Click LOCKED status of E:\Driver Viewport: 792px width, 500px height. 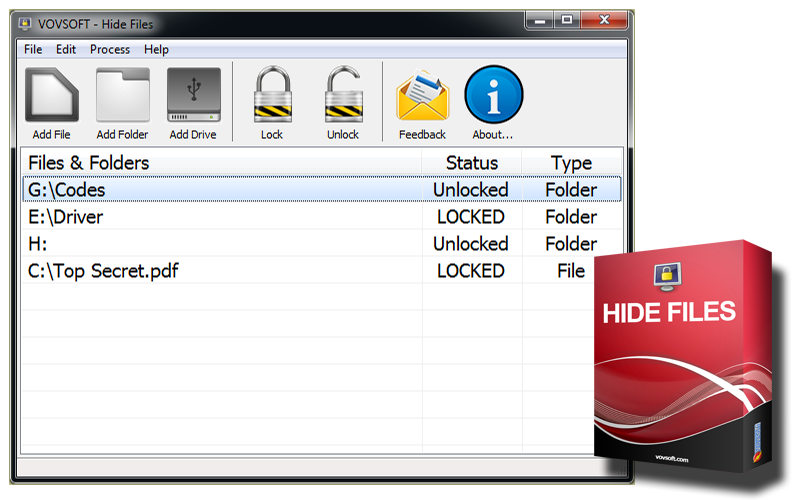(x=471, y=217)
